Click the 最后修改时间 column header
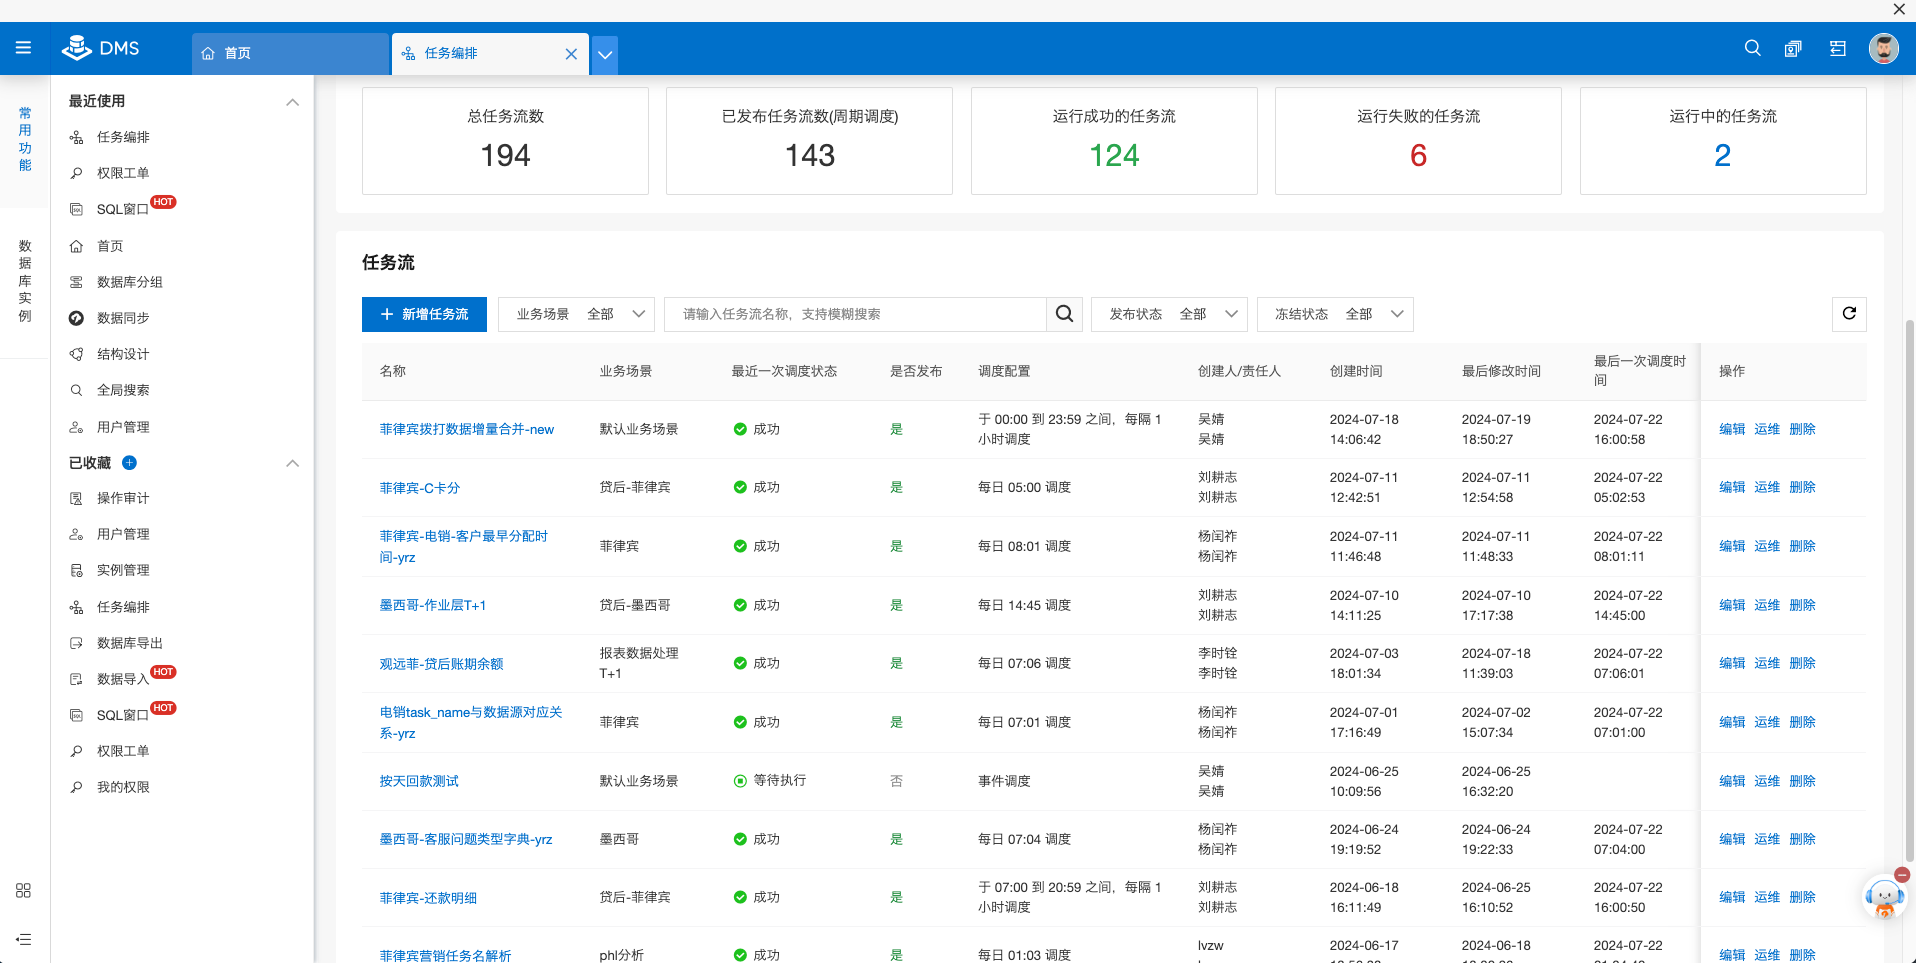1916x963 pixels. [1501, 371]
